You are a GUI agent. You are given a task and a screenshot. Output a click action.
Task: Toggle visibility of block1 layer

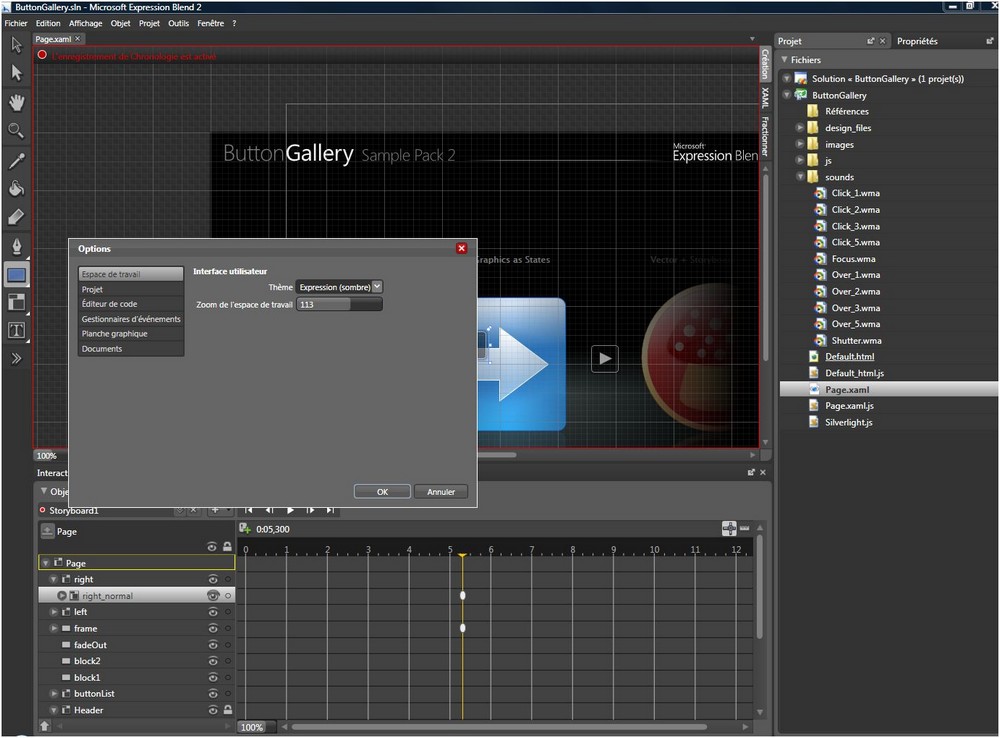[x=213, y=677]
